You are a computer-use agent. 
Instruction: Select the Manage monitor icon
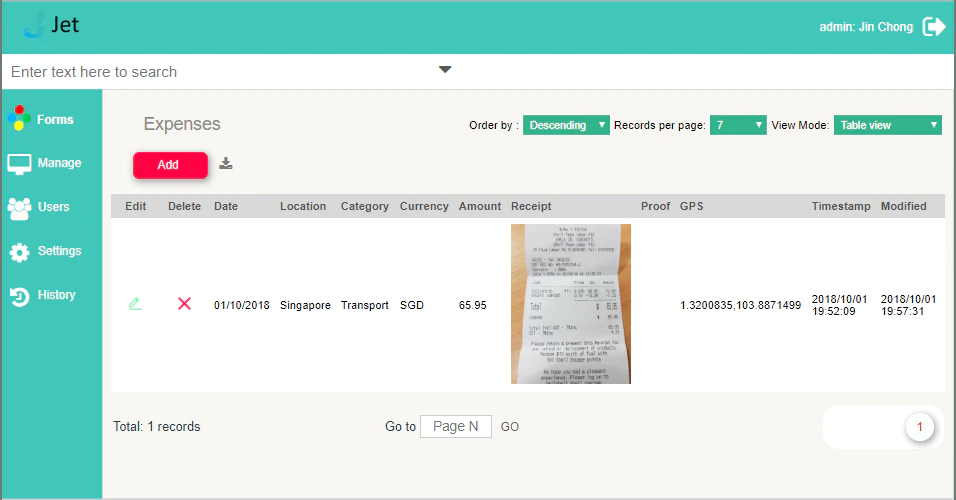19,163
